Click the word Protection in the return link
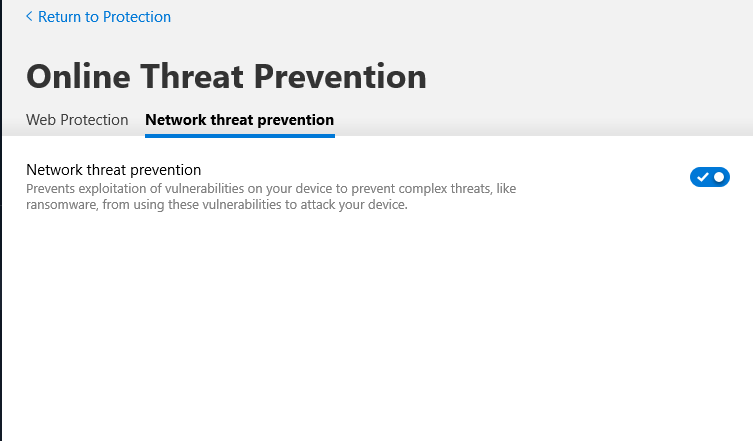753x441 pixels. pyautogui.click(x=138, y=17)
